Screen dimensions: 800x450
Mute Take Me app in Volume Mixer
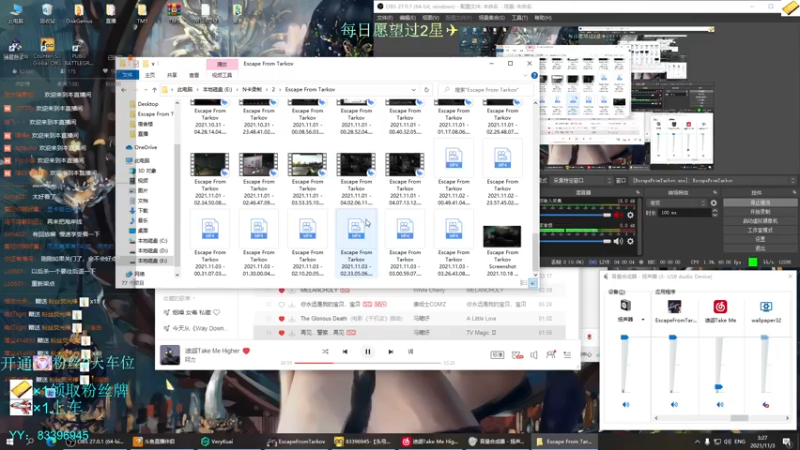point(720,405)
